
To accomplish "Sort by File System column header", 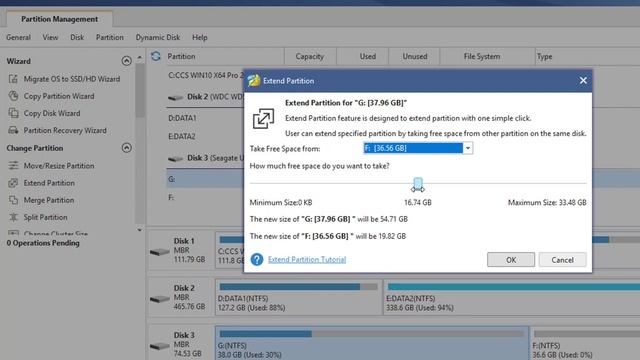I will pos(487,56).
